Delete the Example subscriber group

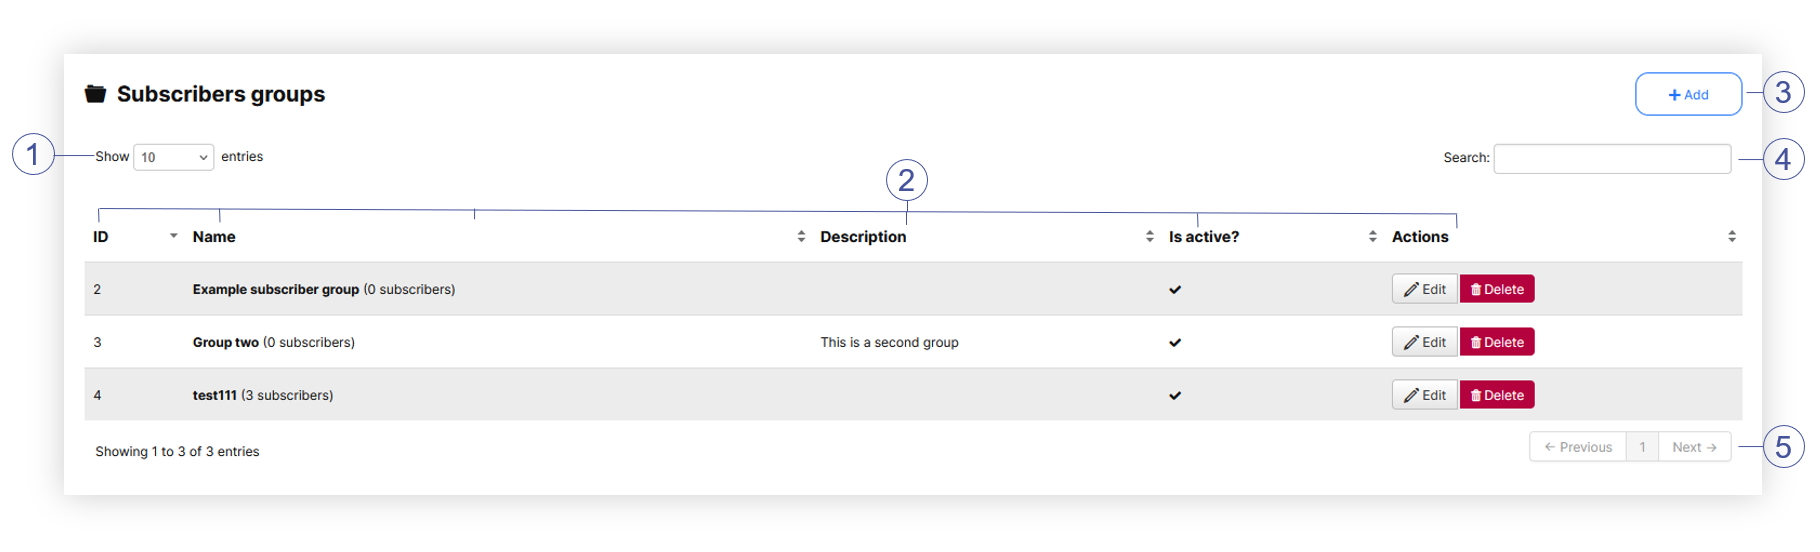[1497, 289]
